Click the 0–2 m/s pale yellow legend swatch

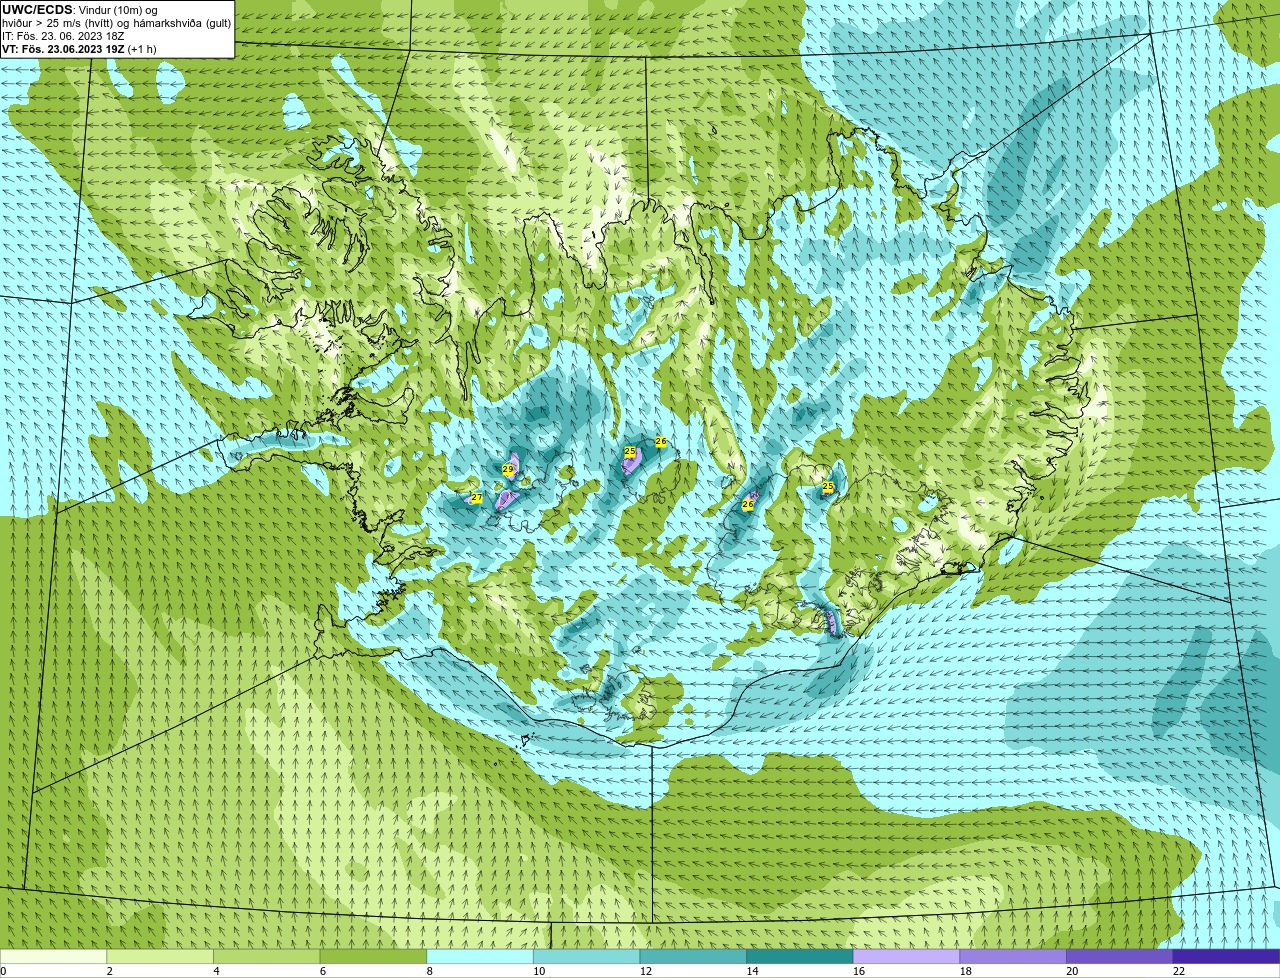pos(53,956)
